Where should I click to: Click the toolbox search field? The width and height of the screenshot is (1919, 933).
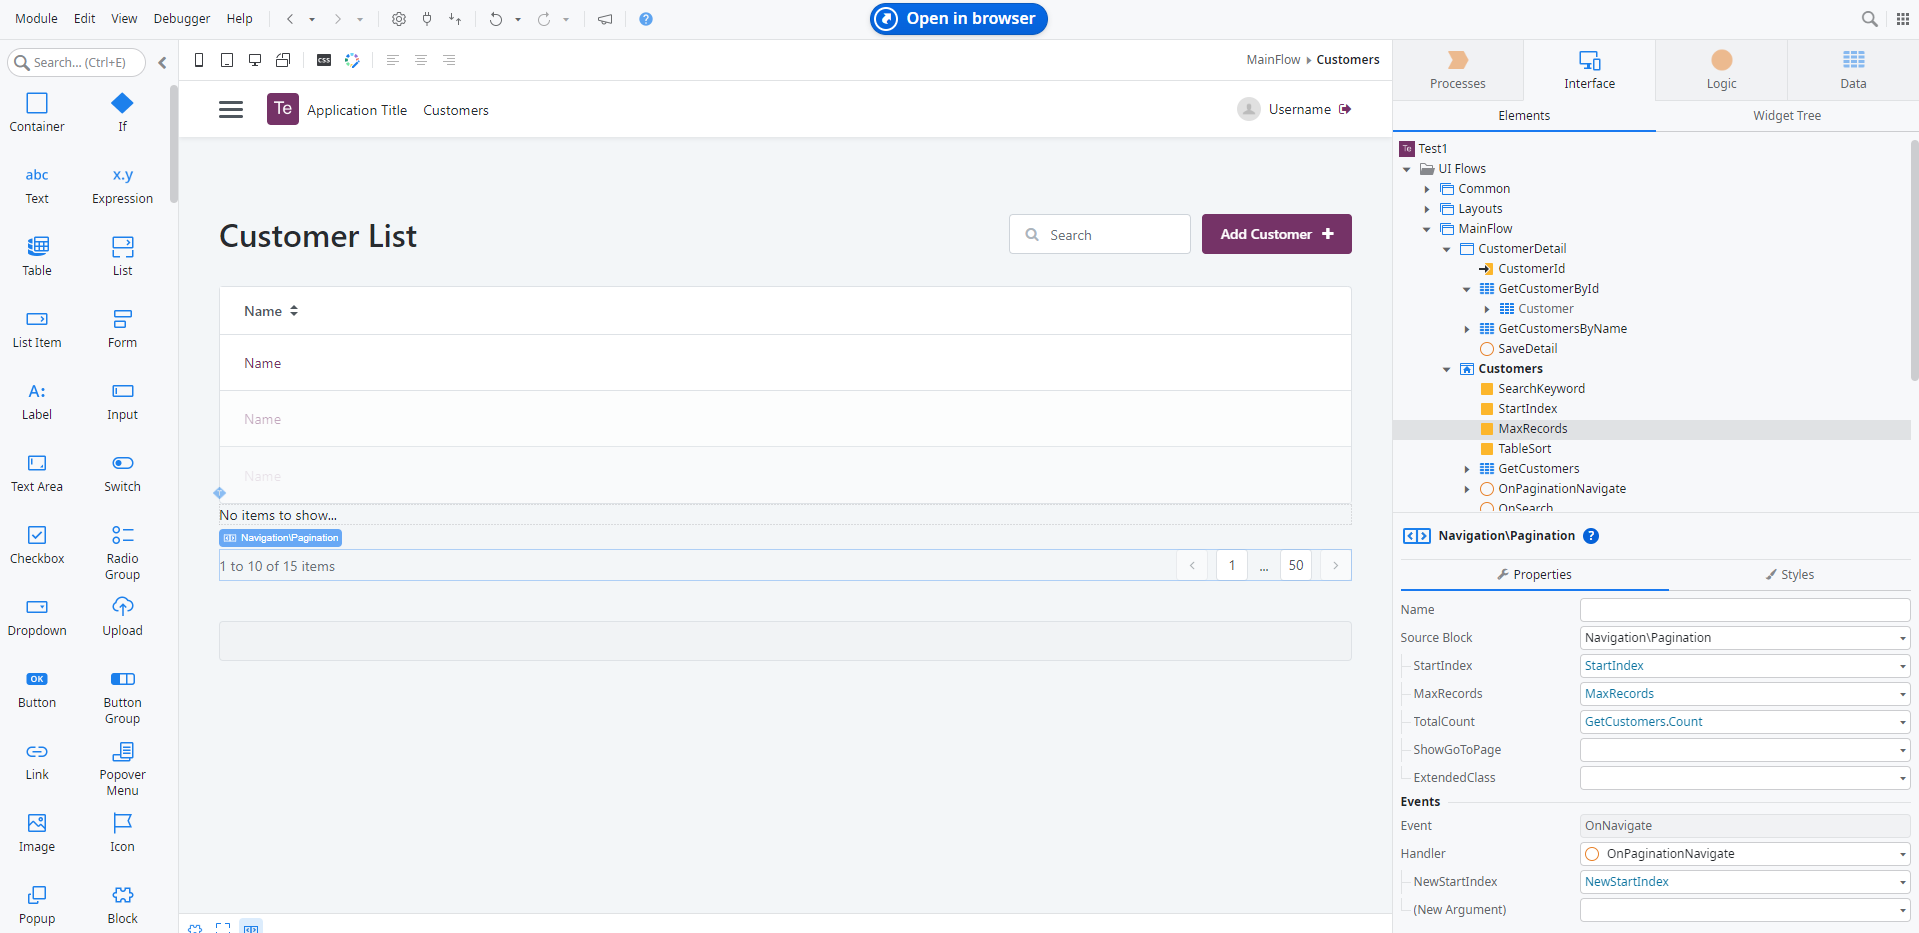pyautogui.click(x=77, y=62)
